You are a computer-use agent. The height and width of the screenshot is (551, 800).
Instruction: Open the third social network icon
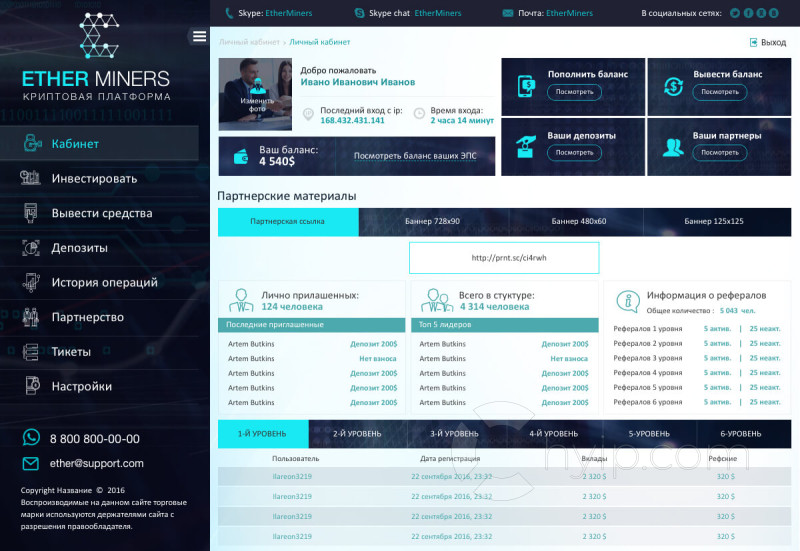(x=761, y=13)
